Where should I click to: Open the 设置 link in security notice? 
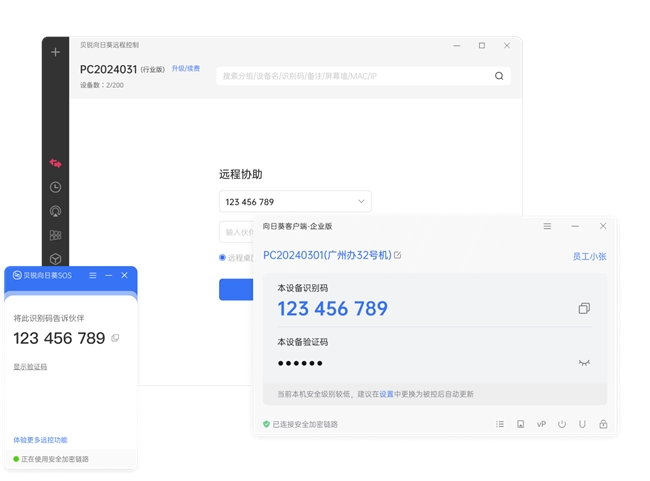tap(386, 395)
